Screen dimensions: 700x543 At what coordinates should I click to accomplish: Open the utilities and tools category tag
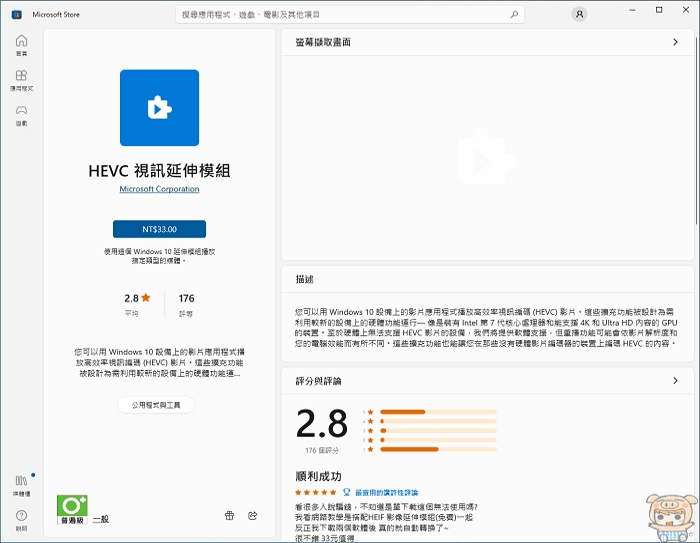(x=156, y=405)
